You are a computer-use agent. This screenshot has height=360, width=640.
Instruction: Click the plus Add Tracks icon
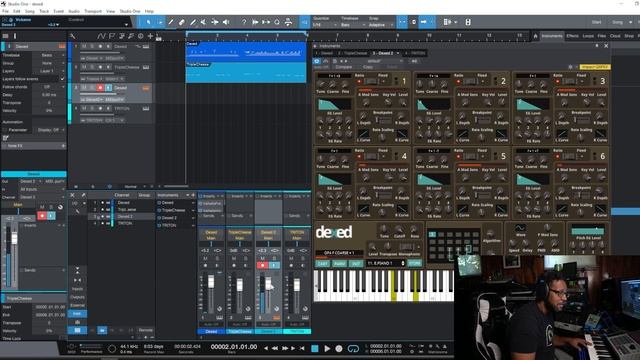[150, 36]
